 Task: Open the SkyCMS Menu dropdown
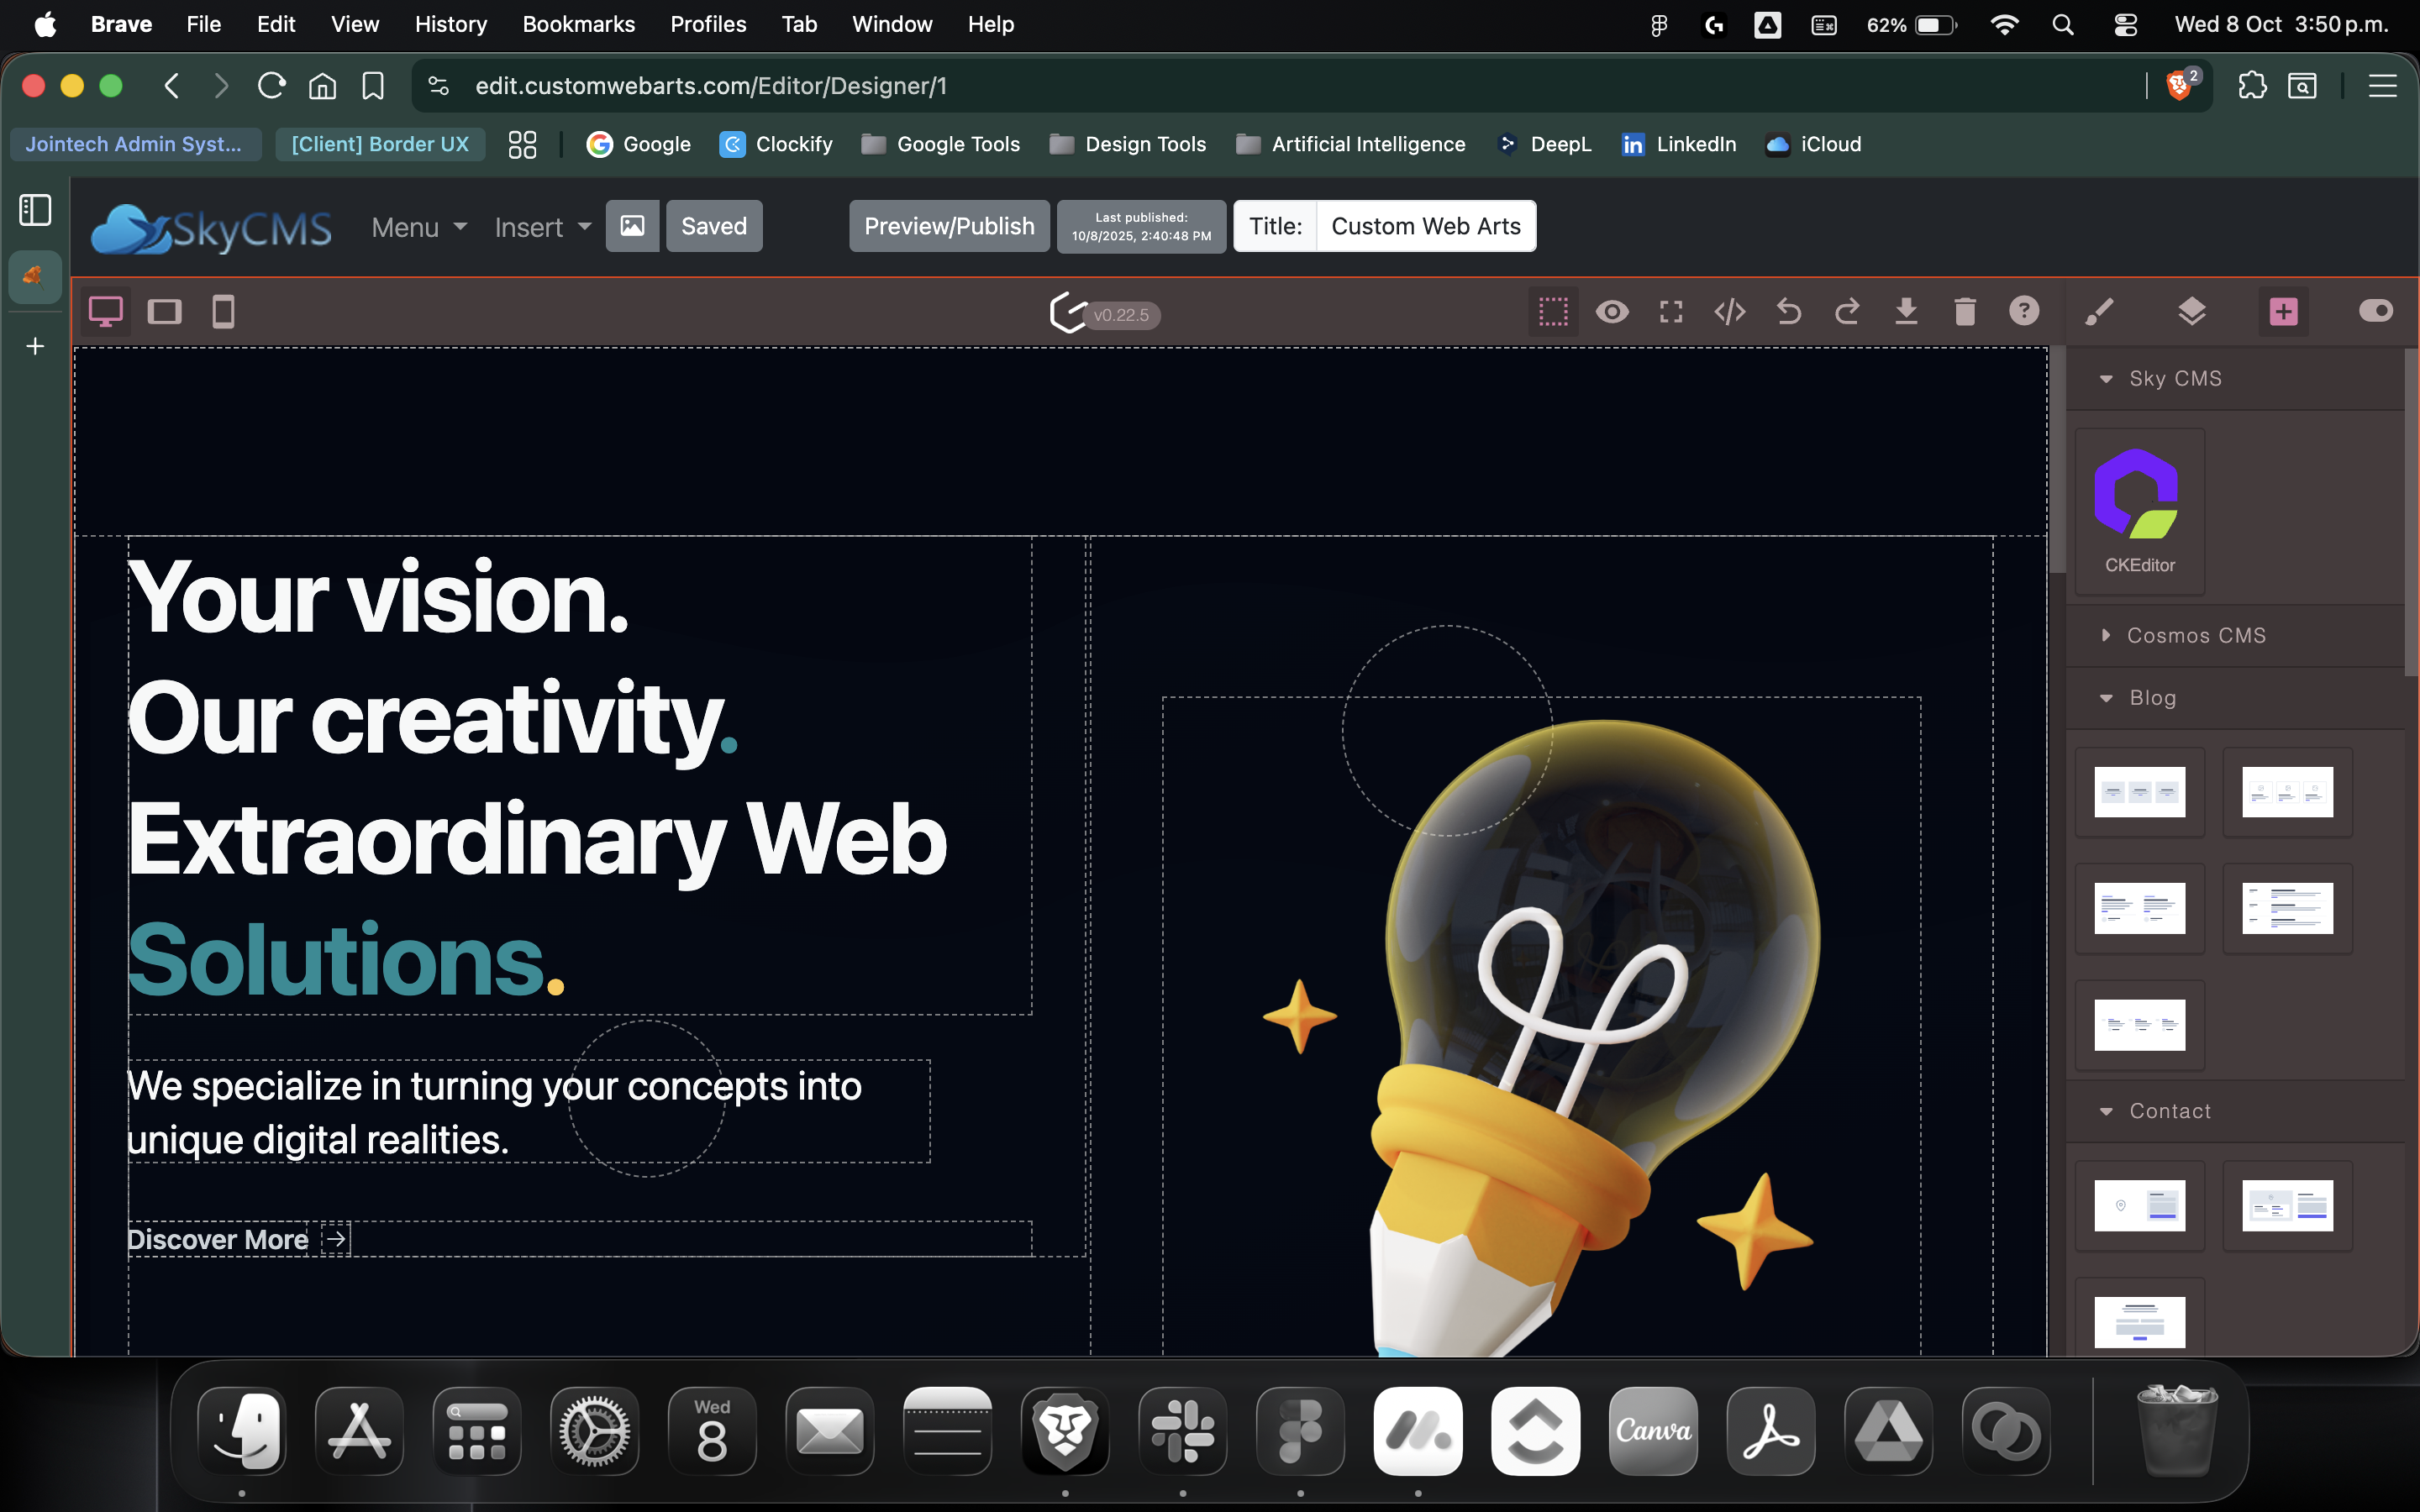pyautogui.click(x=418, y=227)
